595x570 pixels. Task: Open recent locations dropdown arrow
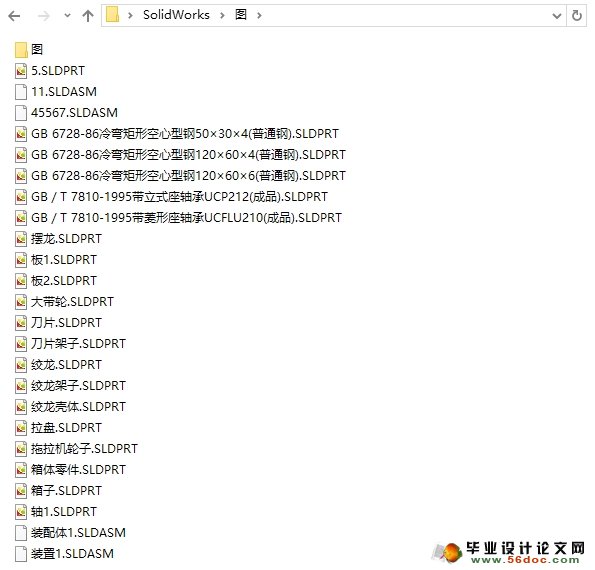67,16
